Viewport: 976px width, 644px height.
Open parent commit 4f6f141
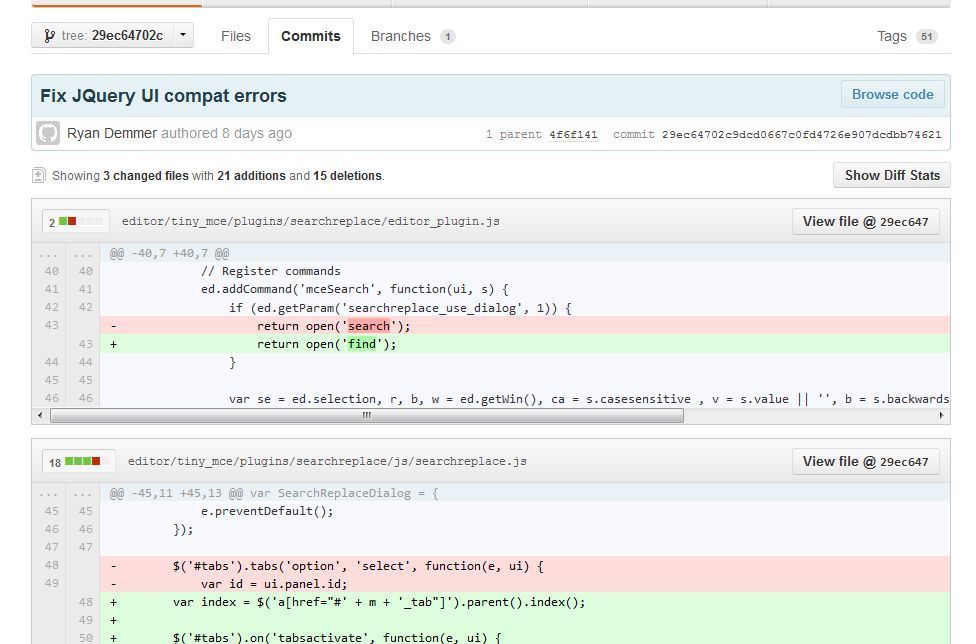[573, 134]
